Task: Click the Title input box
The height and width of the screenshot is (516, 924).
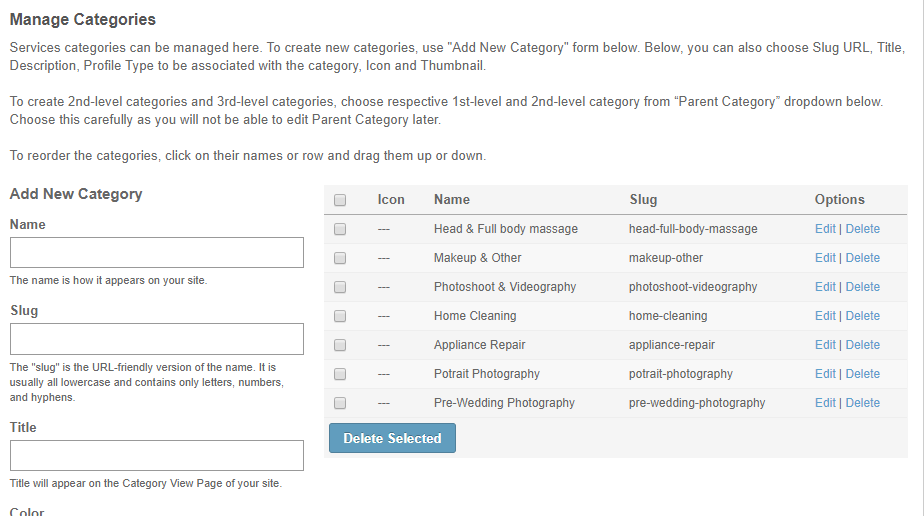Action: coord(157,456)
